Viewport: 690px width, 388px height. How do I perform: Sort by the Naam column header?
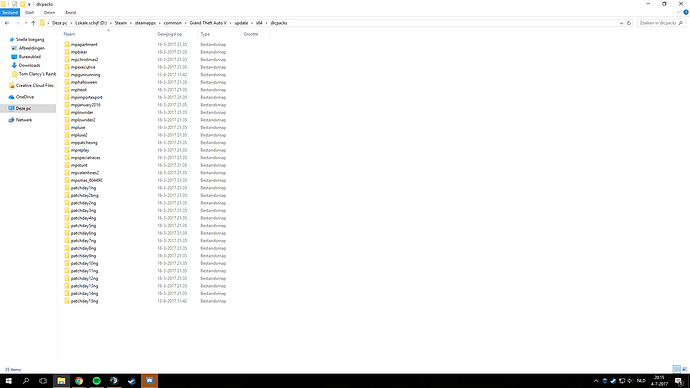click(x=69, y=34)
